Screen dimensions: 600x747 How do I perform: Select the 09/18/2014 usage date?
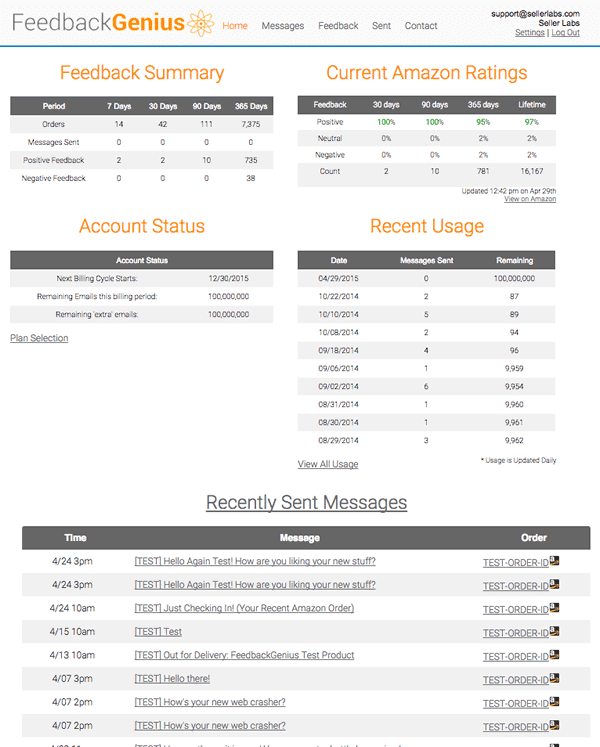pos(338,350)
